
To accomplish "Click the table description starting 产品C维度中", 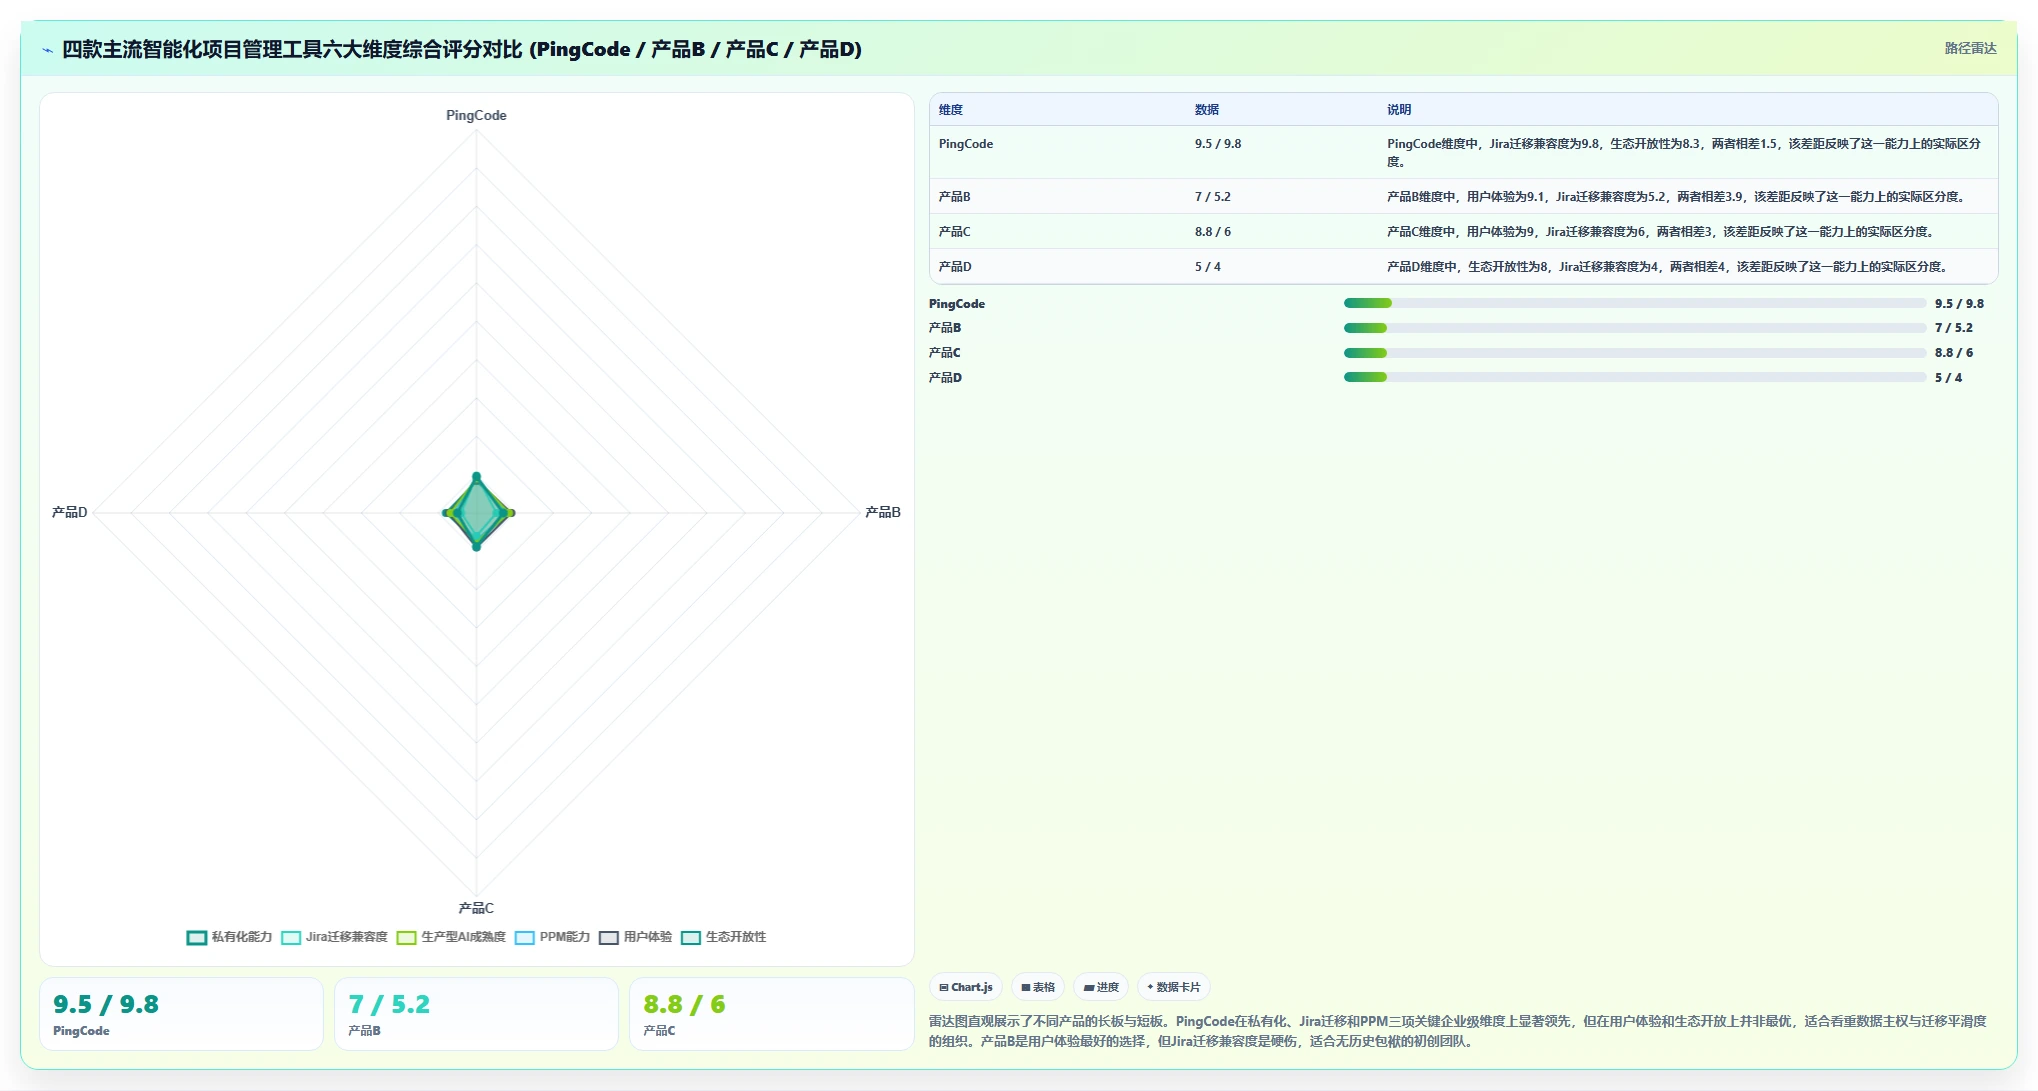I will (x=1661, y=232).
